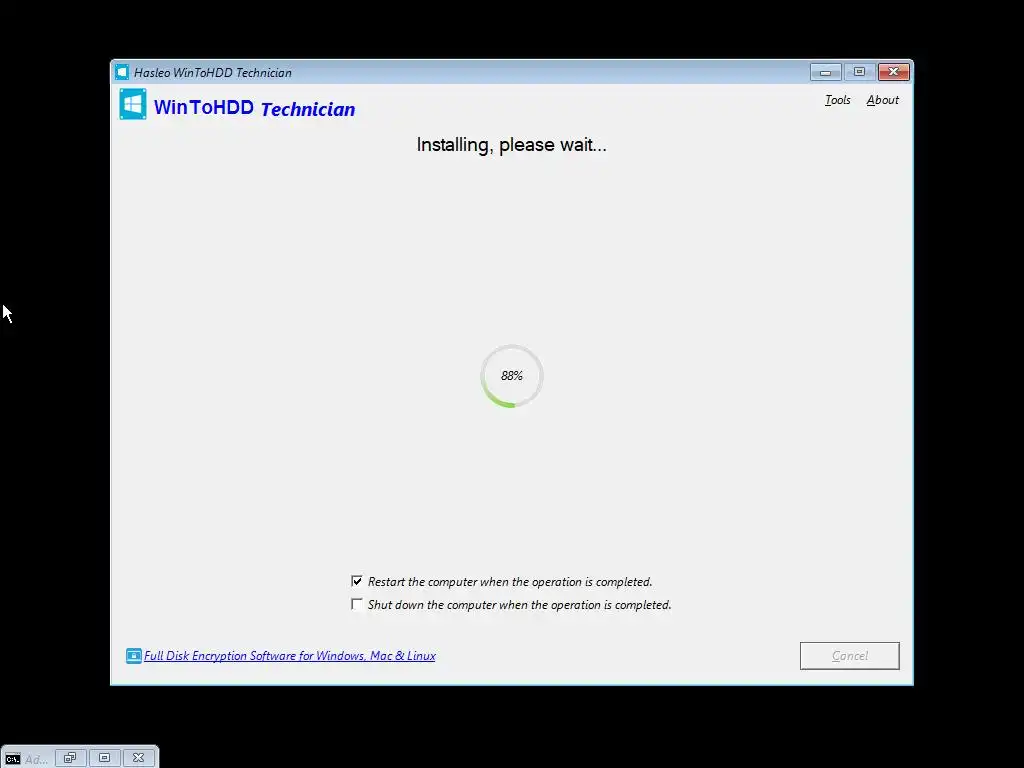
Task: Click the 'Installing, please wait...' heading
Action: click(x=511, y=144)
